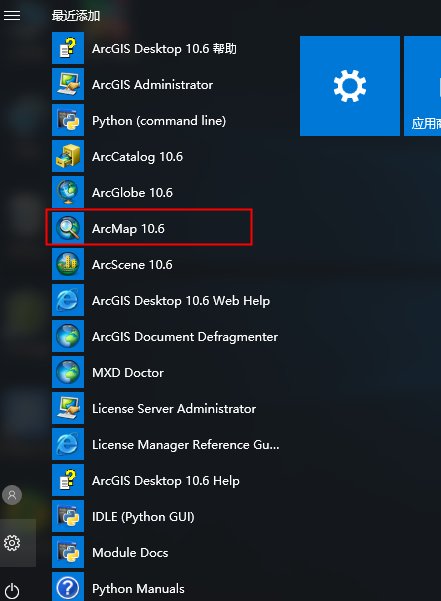The width and height of the screenshot is (441, 601).
Task: Launch ArcGIS Document Defragmenter text entry
Action: [185, 337]
